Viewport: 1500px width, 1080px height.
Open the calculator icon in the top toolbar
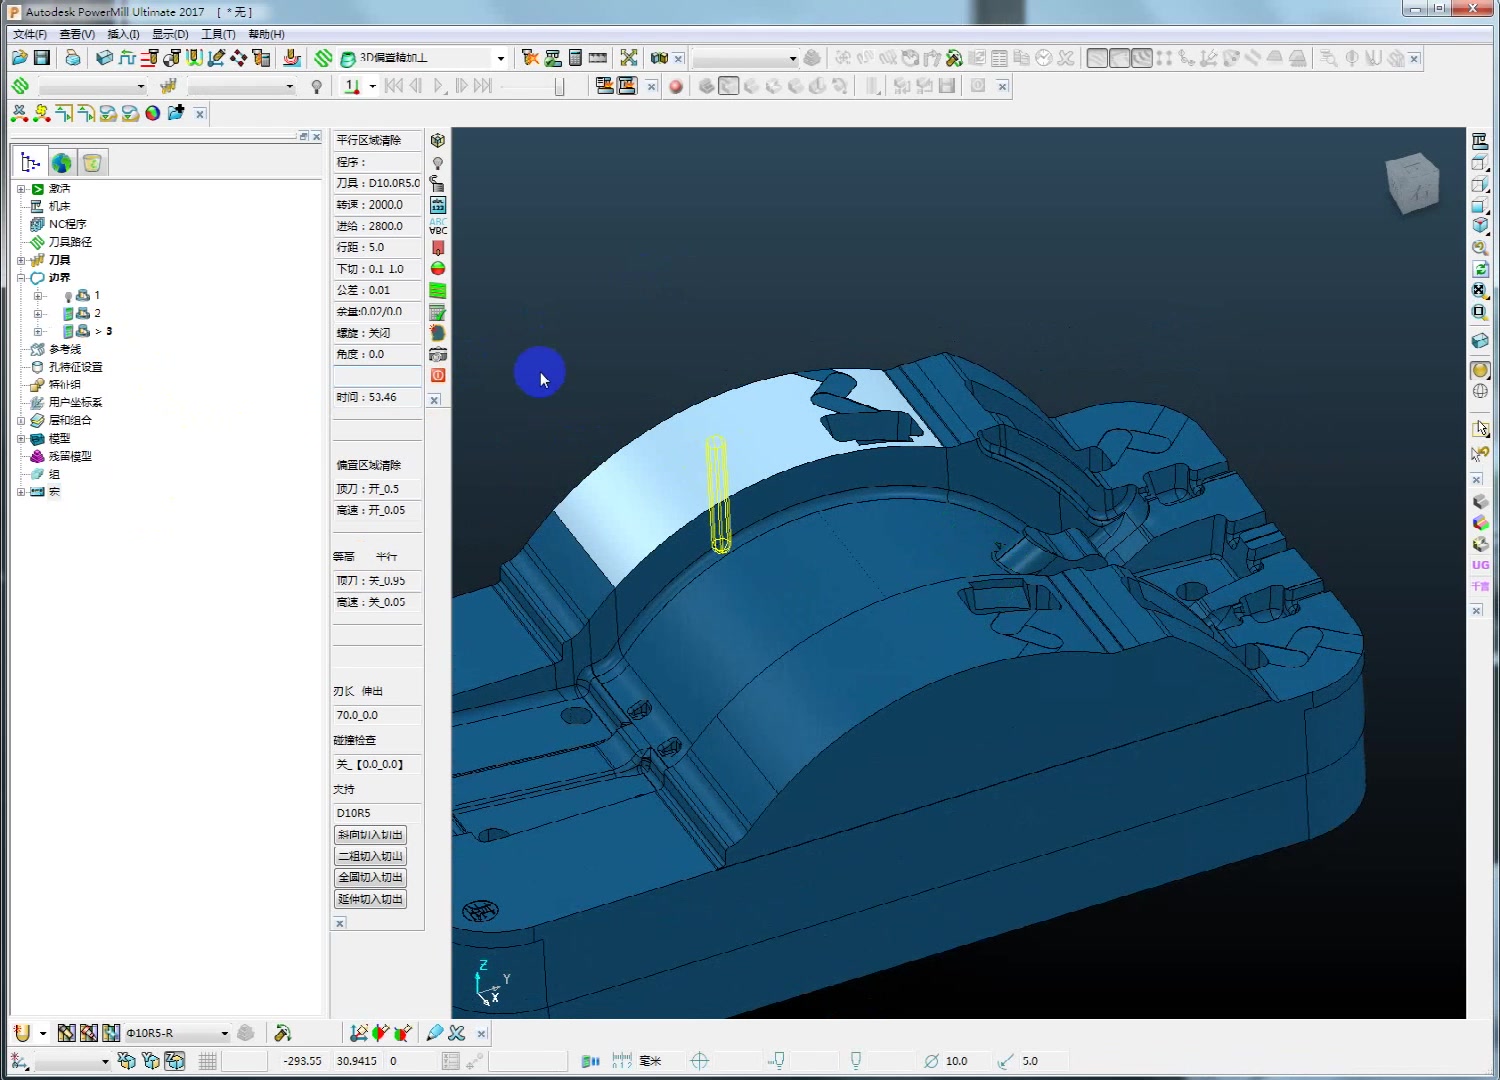point(575,58)
